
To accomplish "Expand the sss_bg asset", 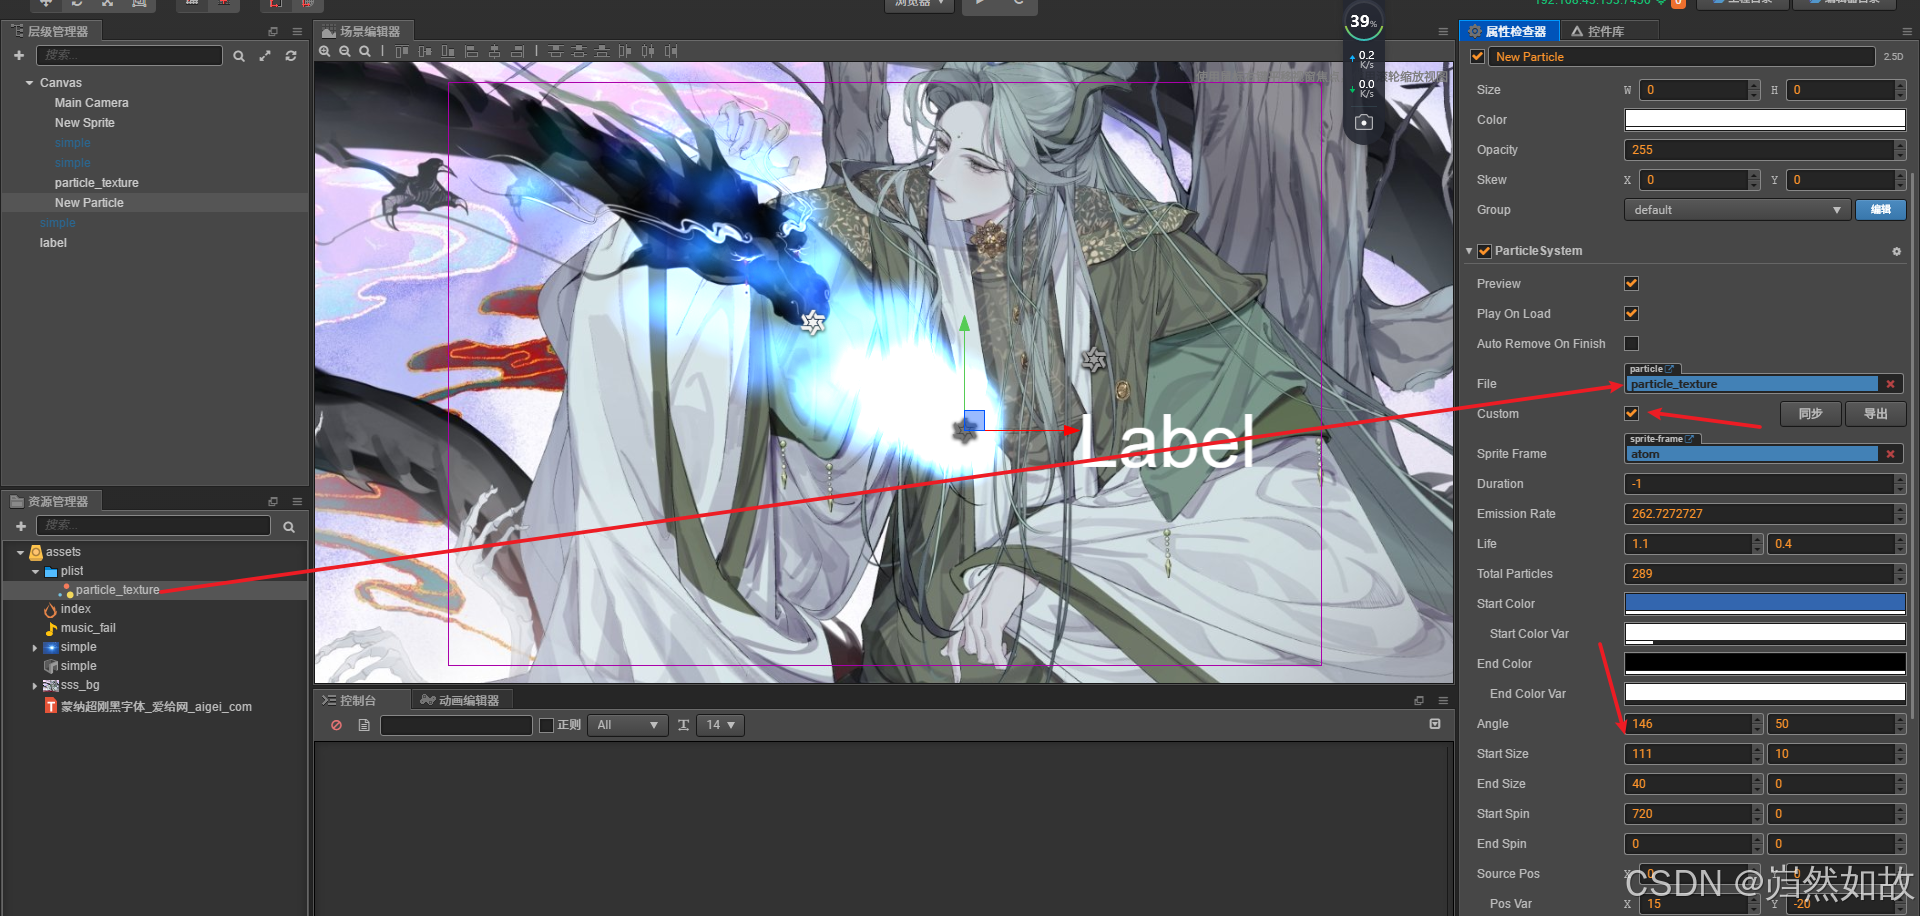I will 35,686.
